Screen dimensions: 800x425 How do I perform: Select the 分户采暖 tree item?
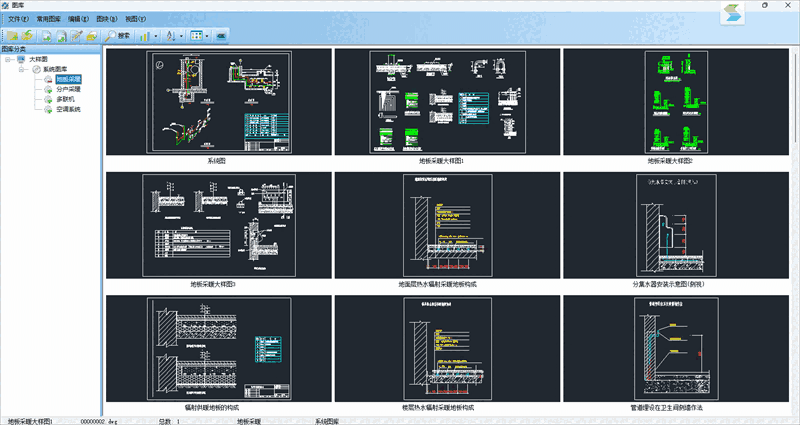[68, 89]
